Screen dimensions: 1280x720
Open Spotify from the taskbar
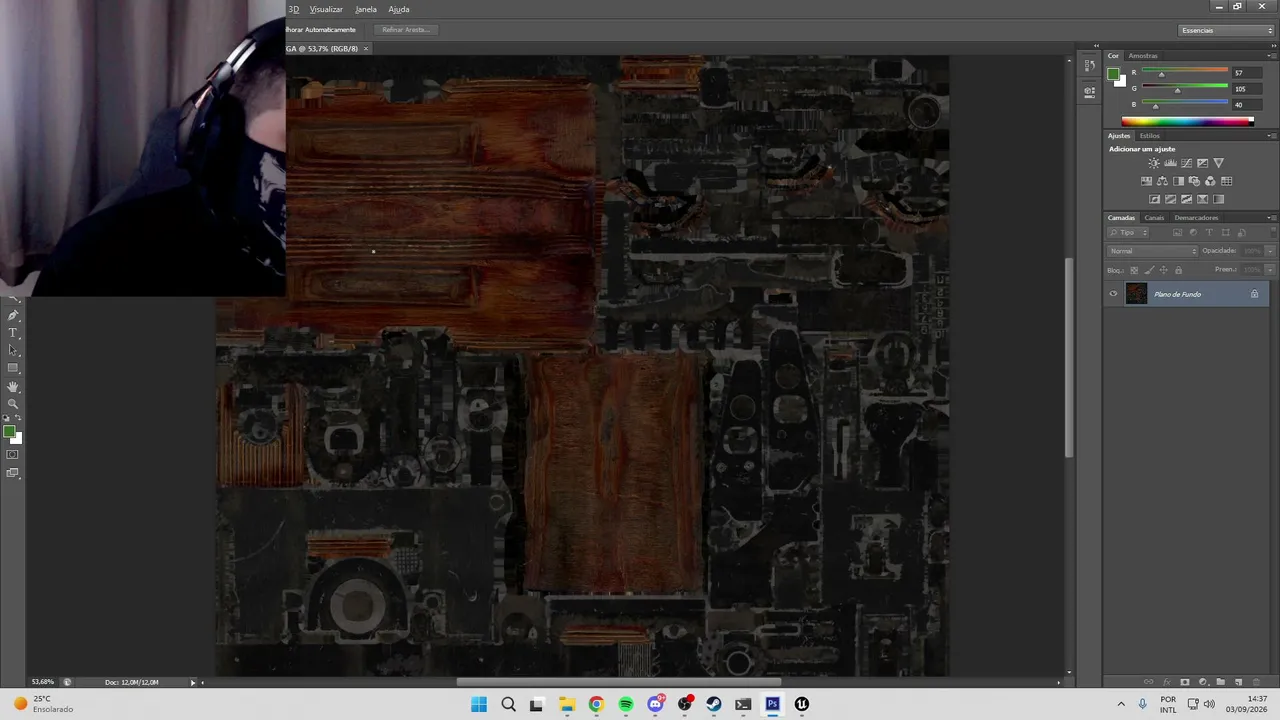[626, 704]
